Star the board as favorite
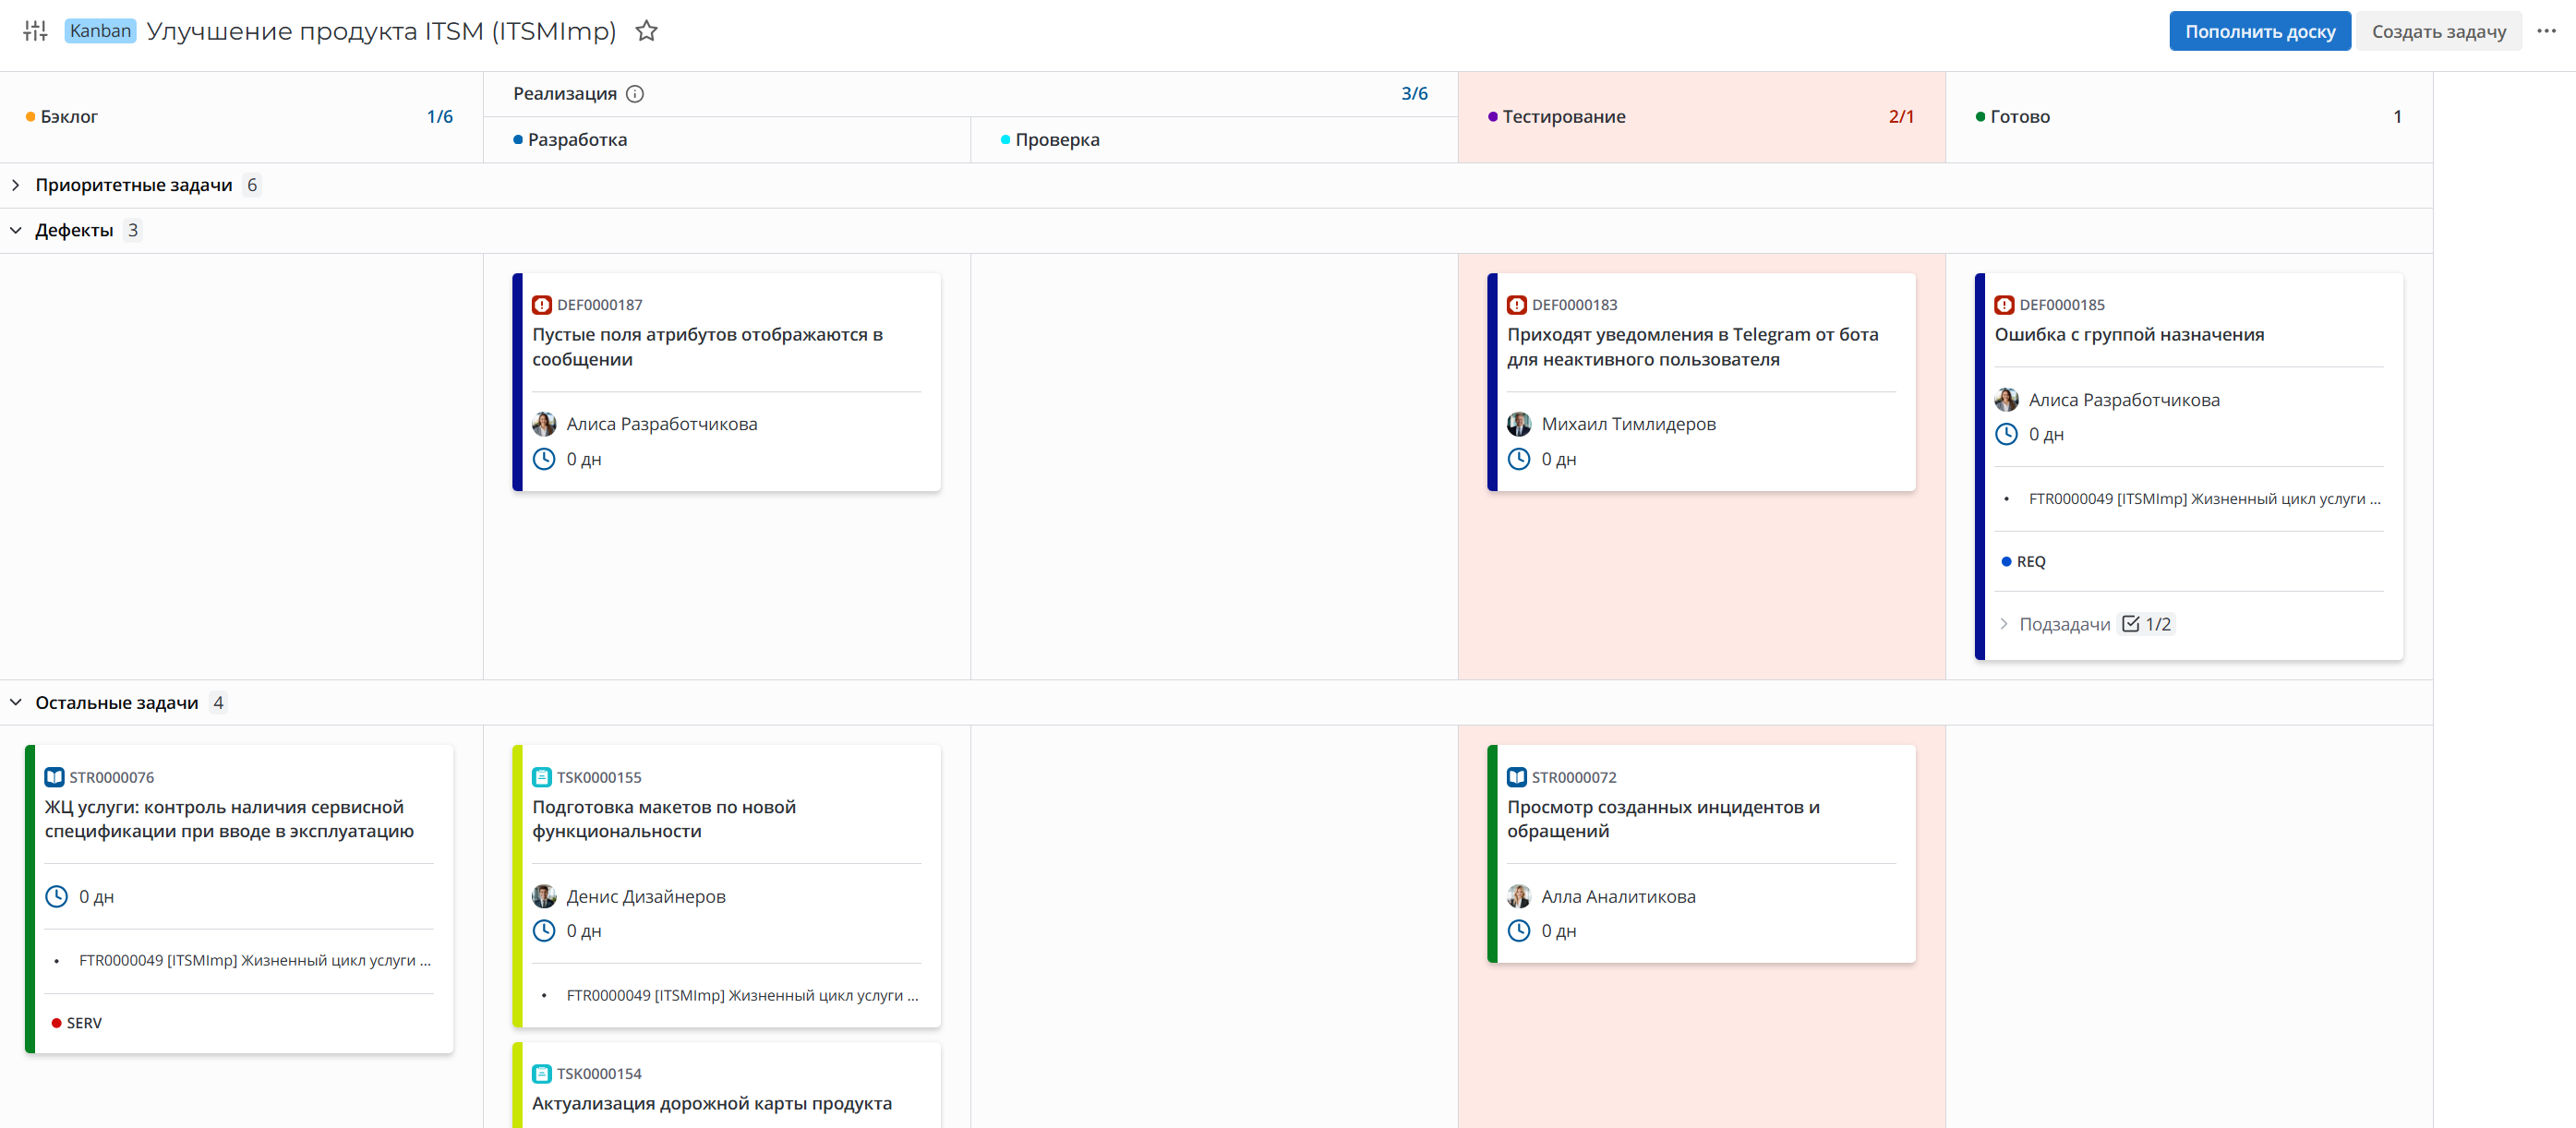Screen dimensions: 2576x1128 tap(646, 31)
